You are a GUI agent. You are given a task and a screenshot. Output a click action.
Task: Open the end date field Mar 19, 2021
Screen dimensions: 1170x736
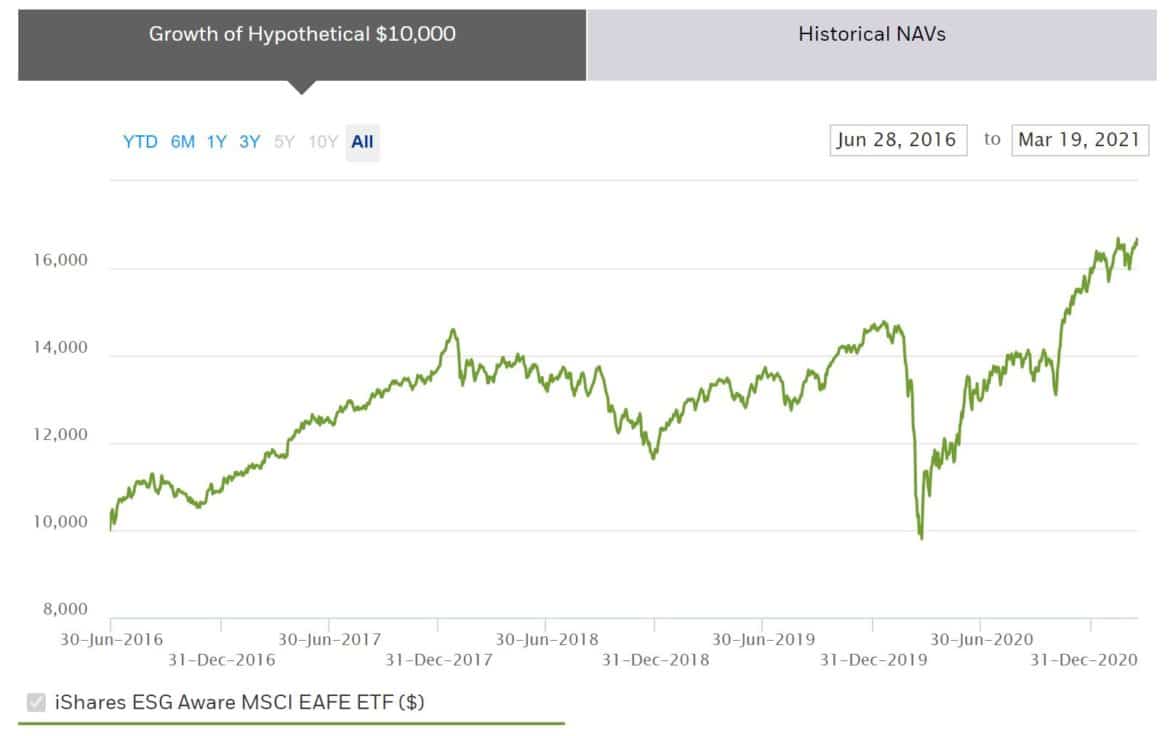1079,140
